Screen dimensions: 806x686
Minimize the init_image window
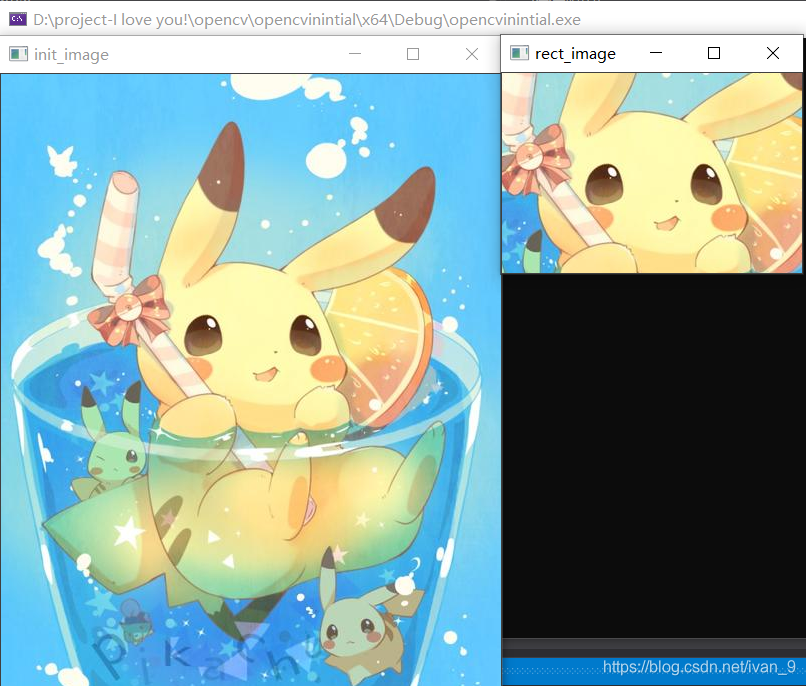(x=355, y=54)
